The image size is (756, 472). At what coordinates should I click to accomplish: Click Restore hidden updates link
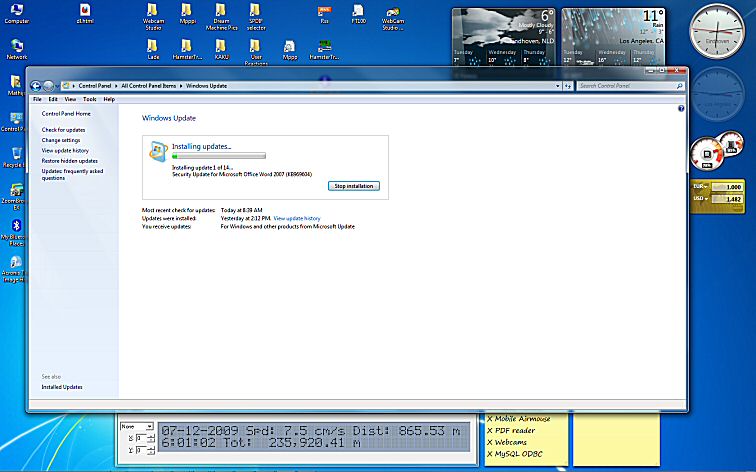click(69, 161)
